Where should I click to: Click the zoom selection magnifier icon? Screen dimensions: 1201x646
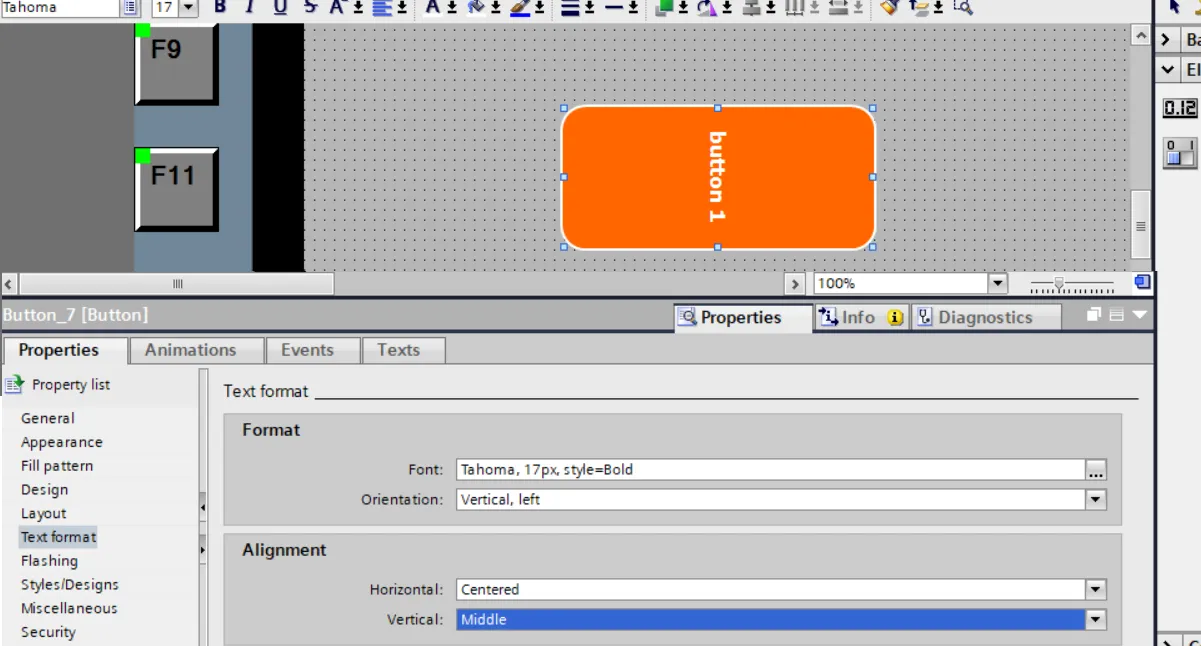pyautogui.click(x=962, y=7)
